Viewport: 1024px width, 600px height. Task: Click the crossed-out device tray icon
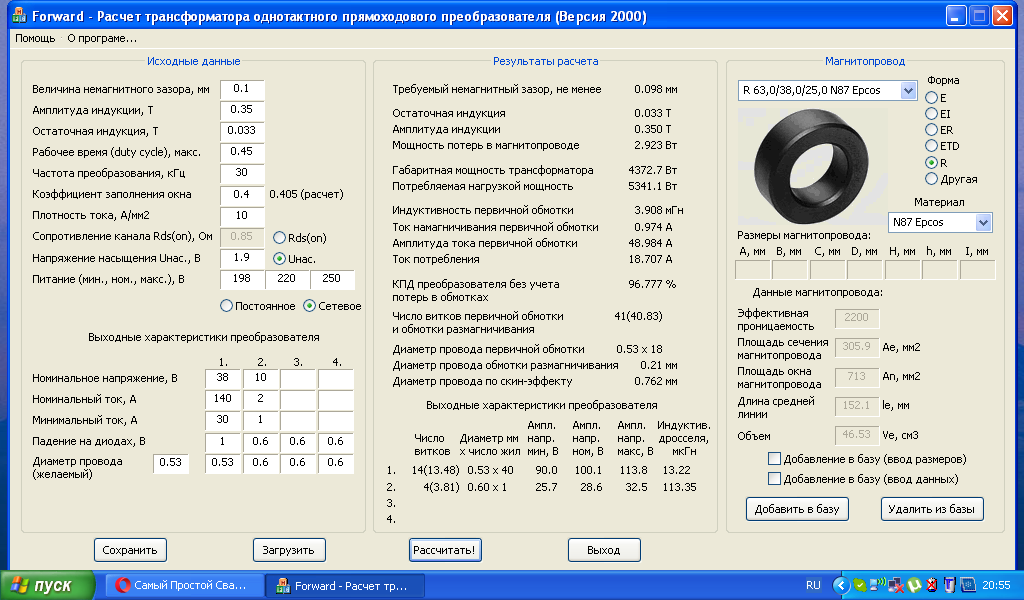[x=932, y=585]
